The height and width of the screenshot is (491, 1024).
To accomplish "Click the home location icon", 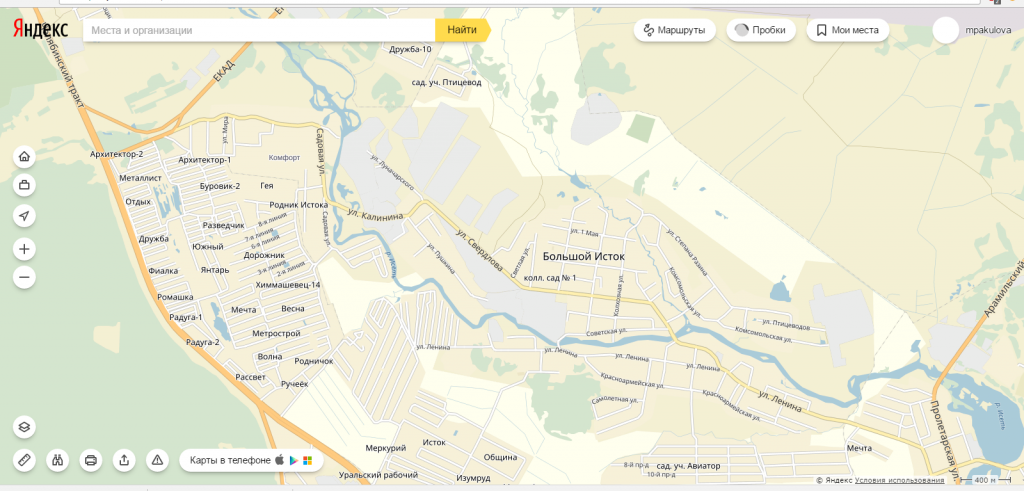I will pos(24,156).
